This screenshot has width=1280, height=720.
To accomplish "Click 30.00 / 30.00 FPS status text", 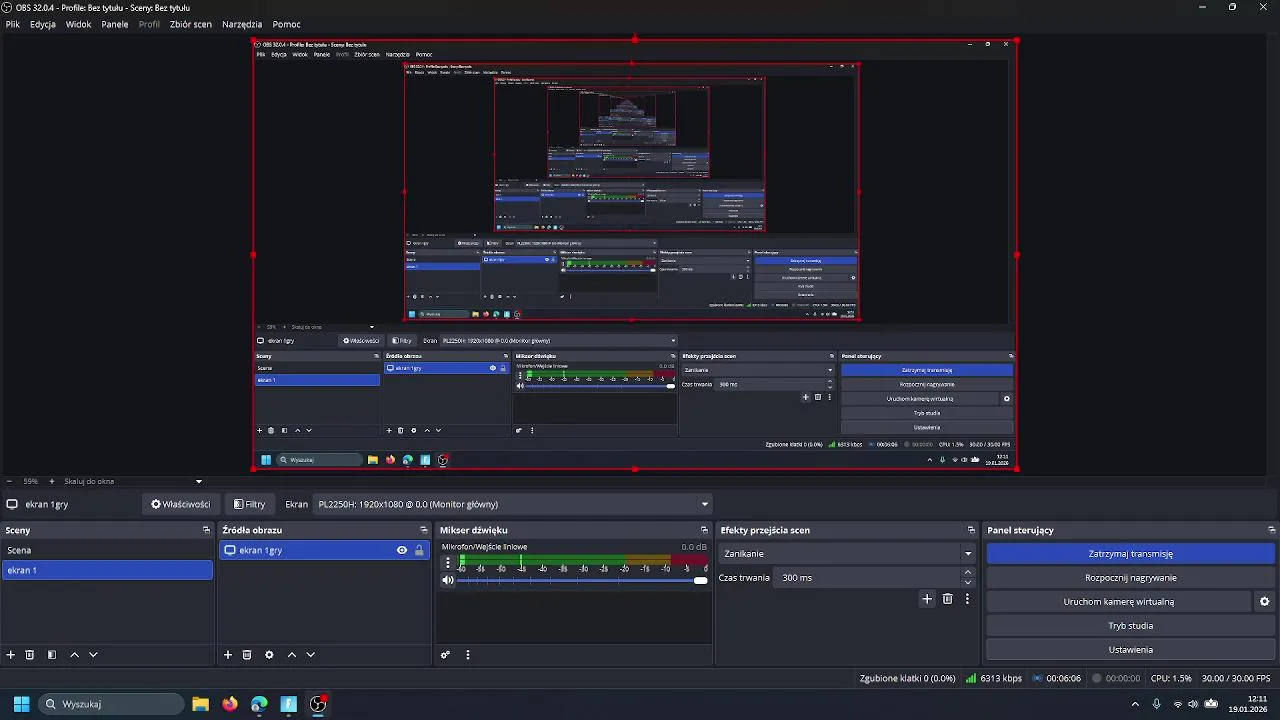I will click(1236, 678).
